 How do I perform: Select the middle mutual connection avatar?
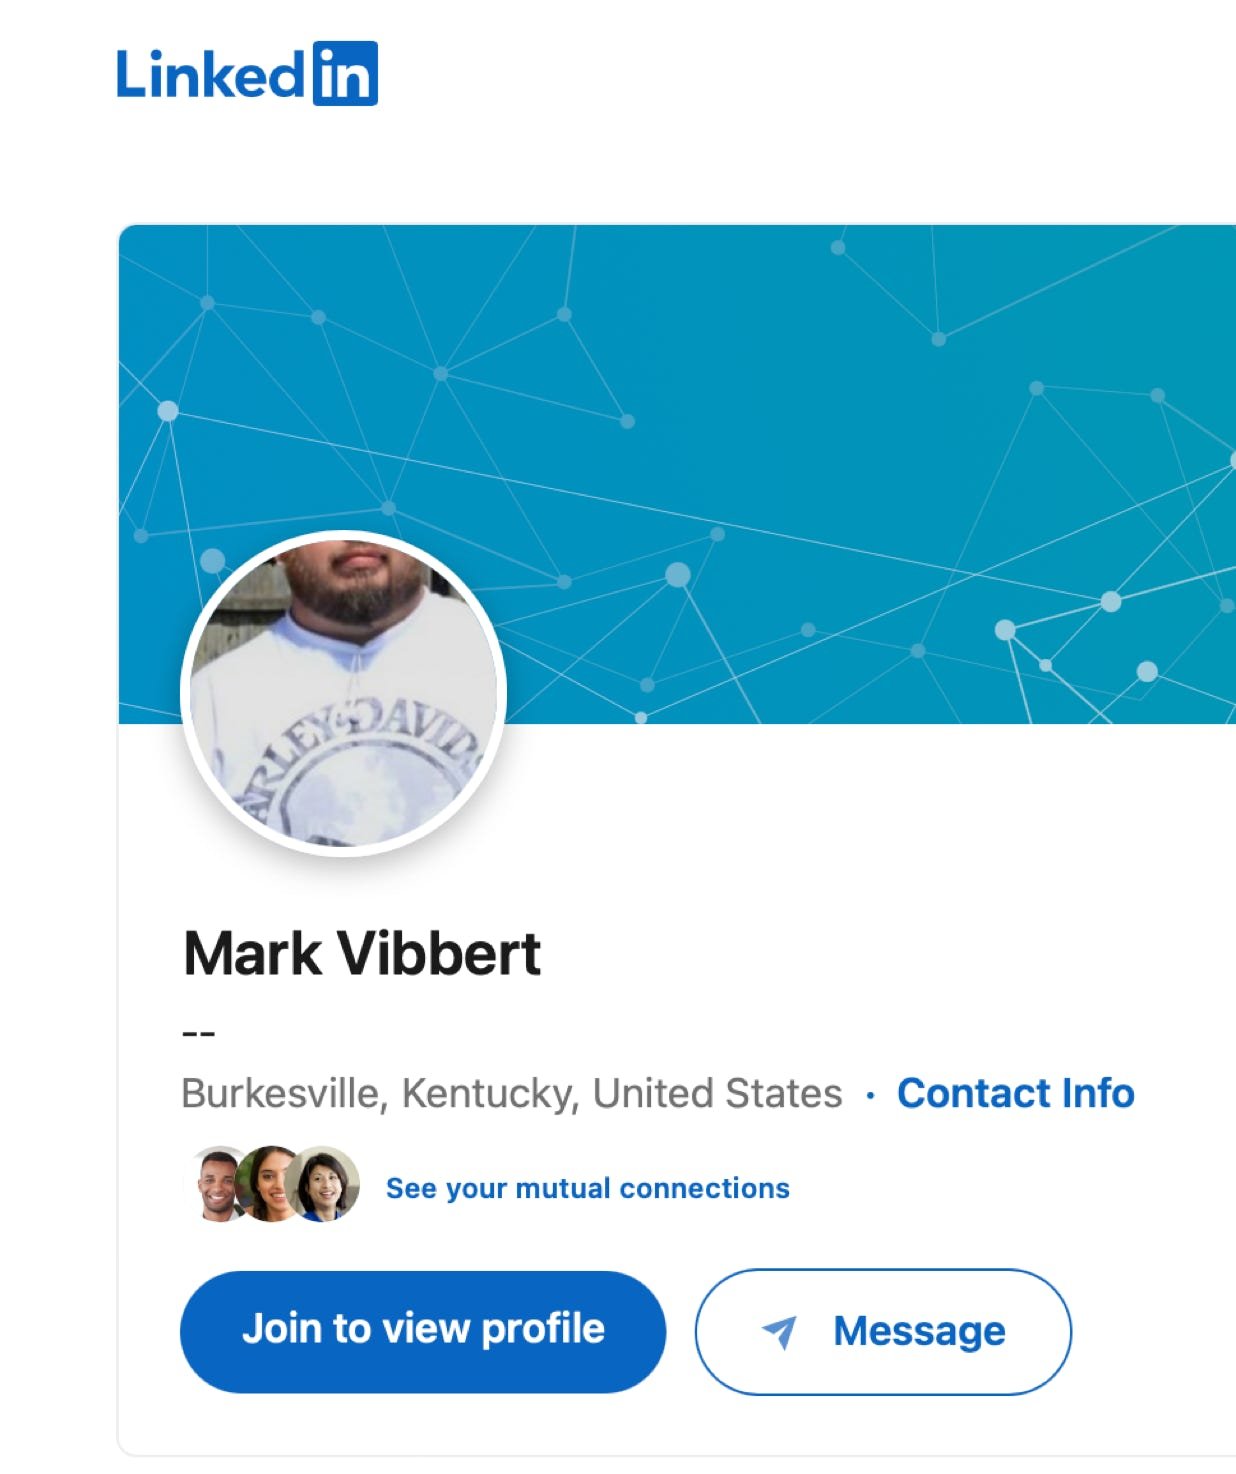coord(268,1185)
